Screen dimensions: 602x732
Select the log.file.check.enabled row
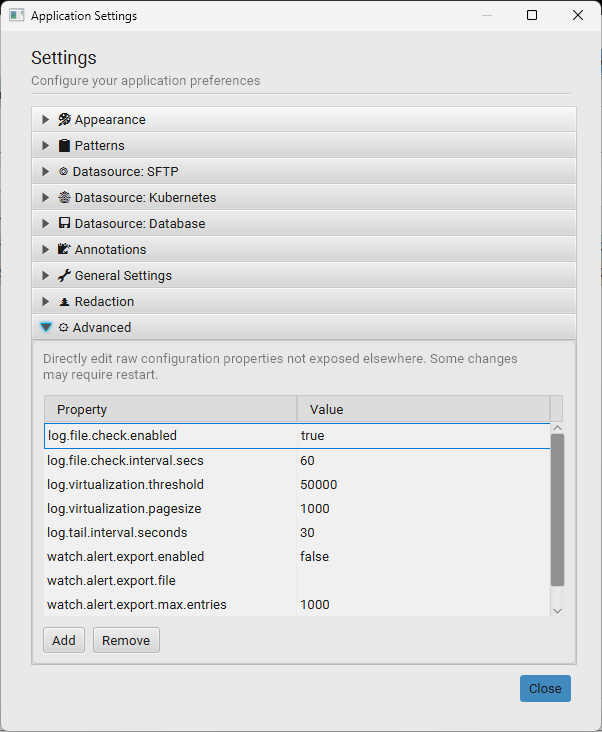tap(297, 436)
